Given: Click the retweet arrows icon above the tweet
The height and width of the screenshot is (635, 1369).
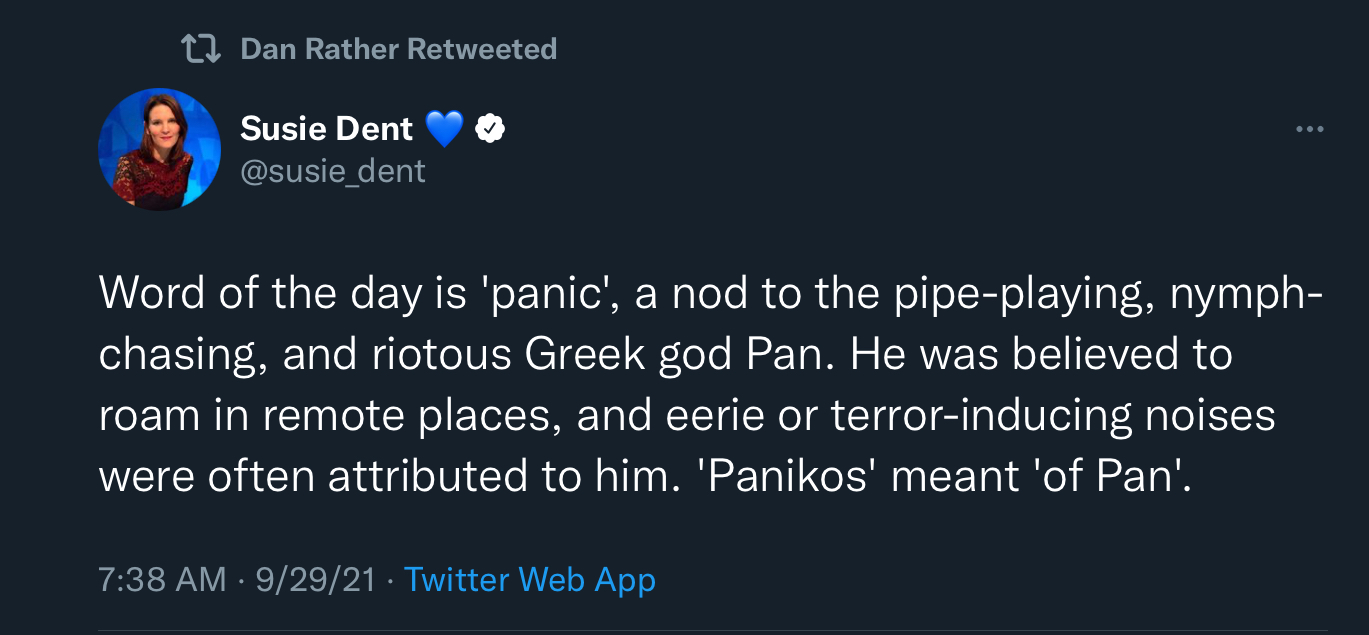Looking at the screenshot, I should pyautogui.click(x=200, y=49).
